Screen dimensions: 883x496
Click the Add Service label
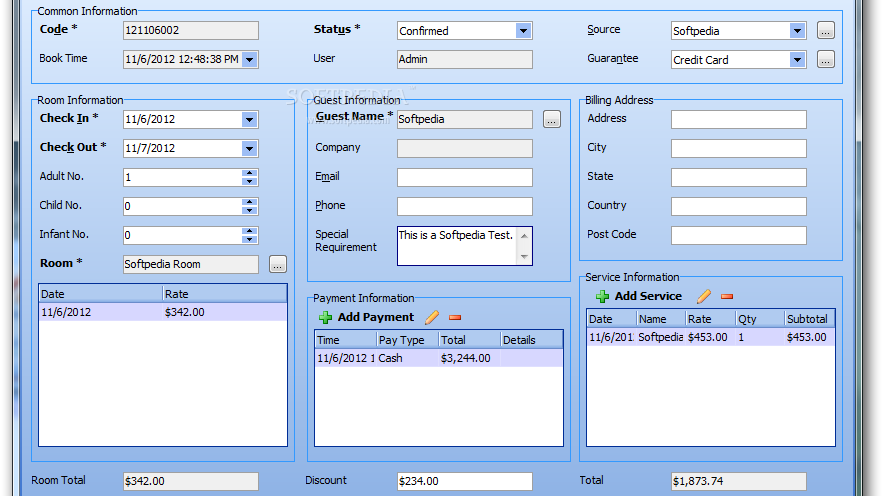(648, 296)
